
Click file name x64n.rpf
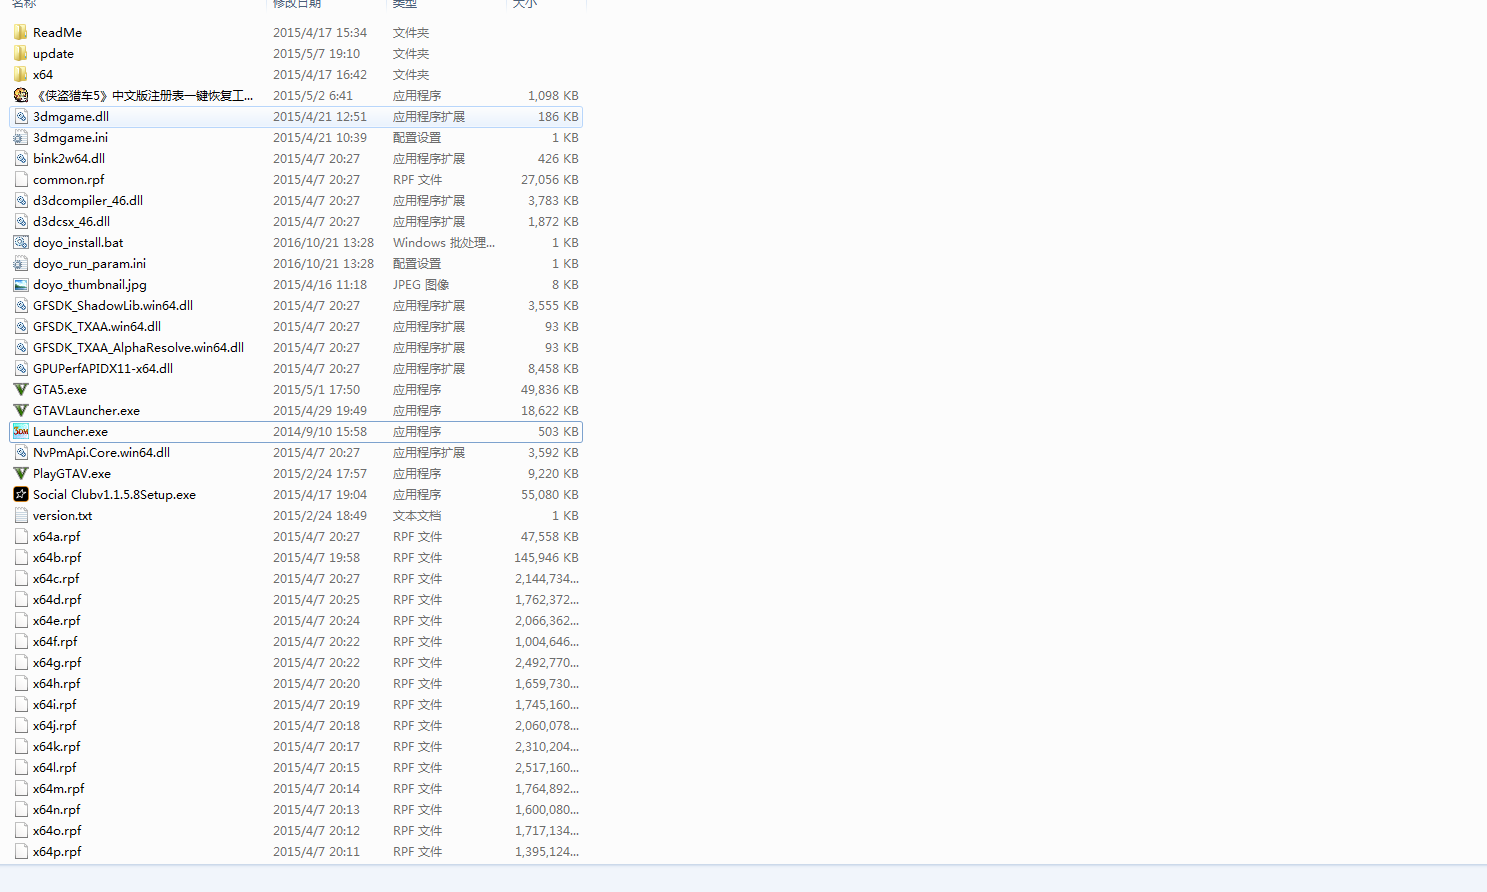57,809
